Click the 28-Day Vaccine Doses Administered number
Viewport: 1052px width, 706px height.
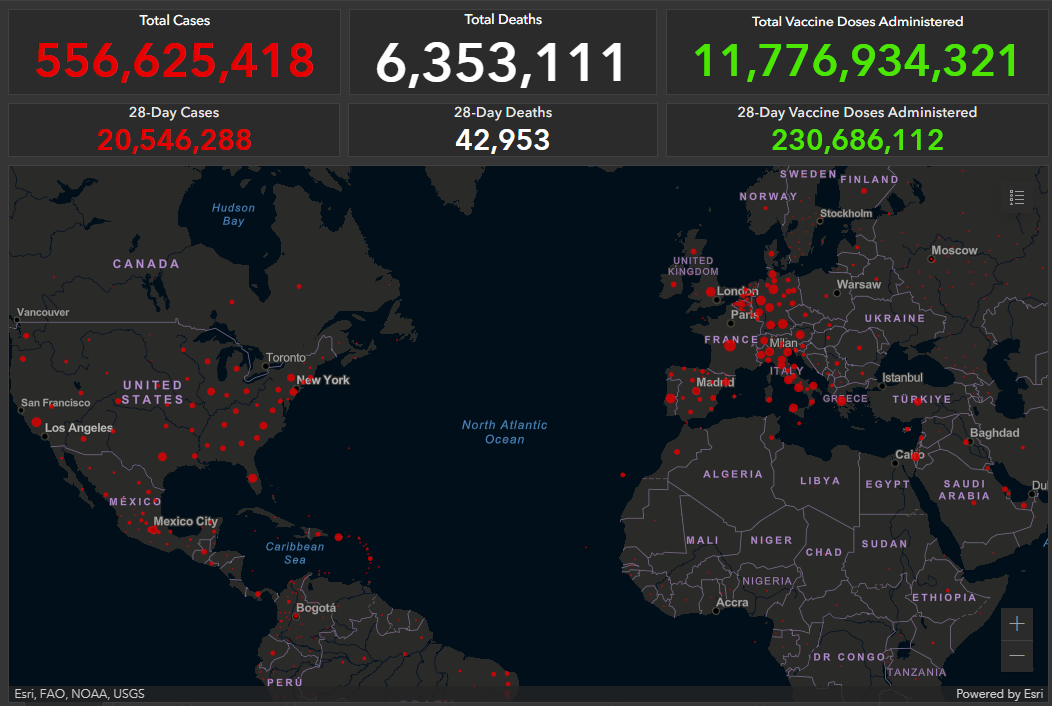tap(857, 139)
